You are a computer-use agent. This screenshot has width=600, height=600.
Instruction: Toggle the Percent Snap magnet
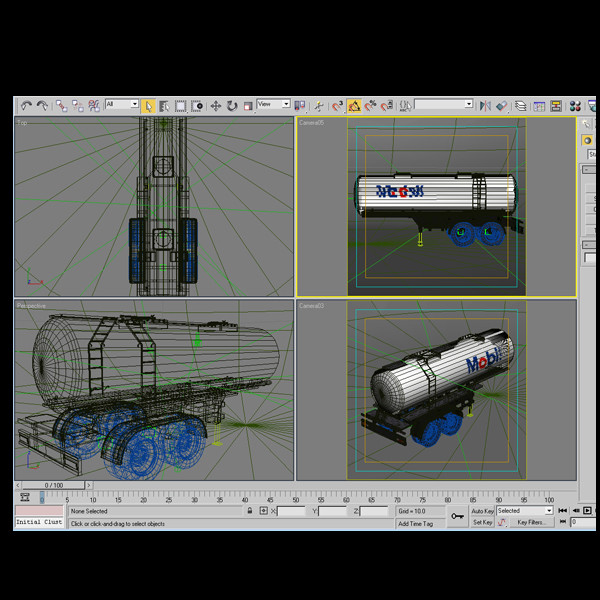[x=370, y=106]
